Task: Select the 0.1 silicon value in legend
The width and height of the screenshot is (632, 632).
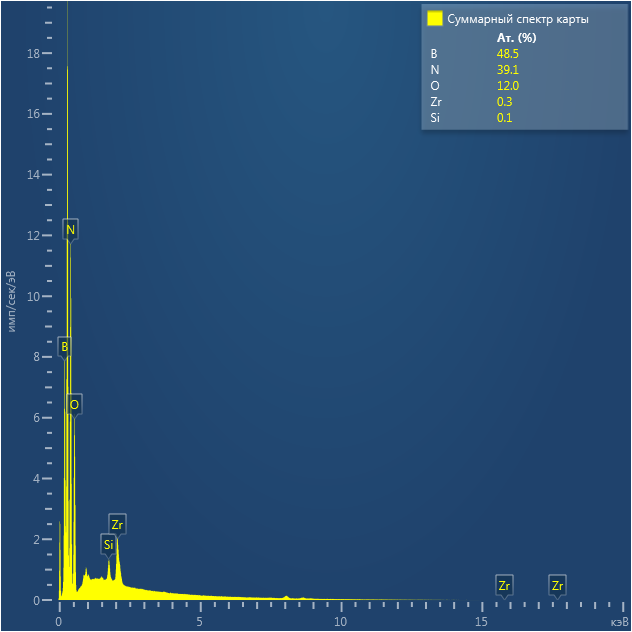Action: coord(504,118)
